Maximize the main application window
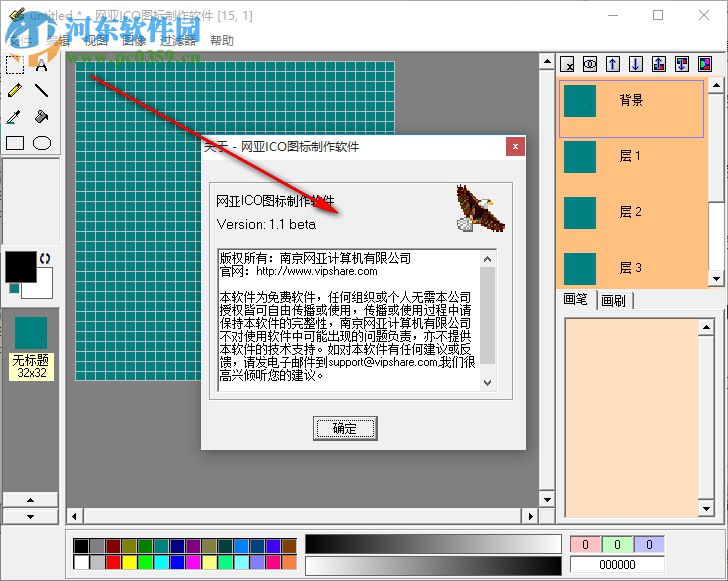Image resolution: width=728 pixels, height=581 pixels. point(658,15)
